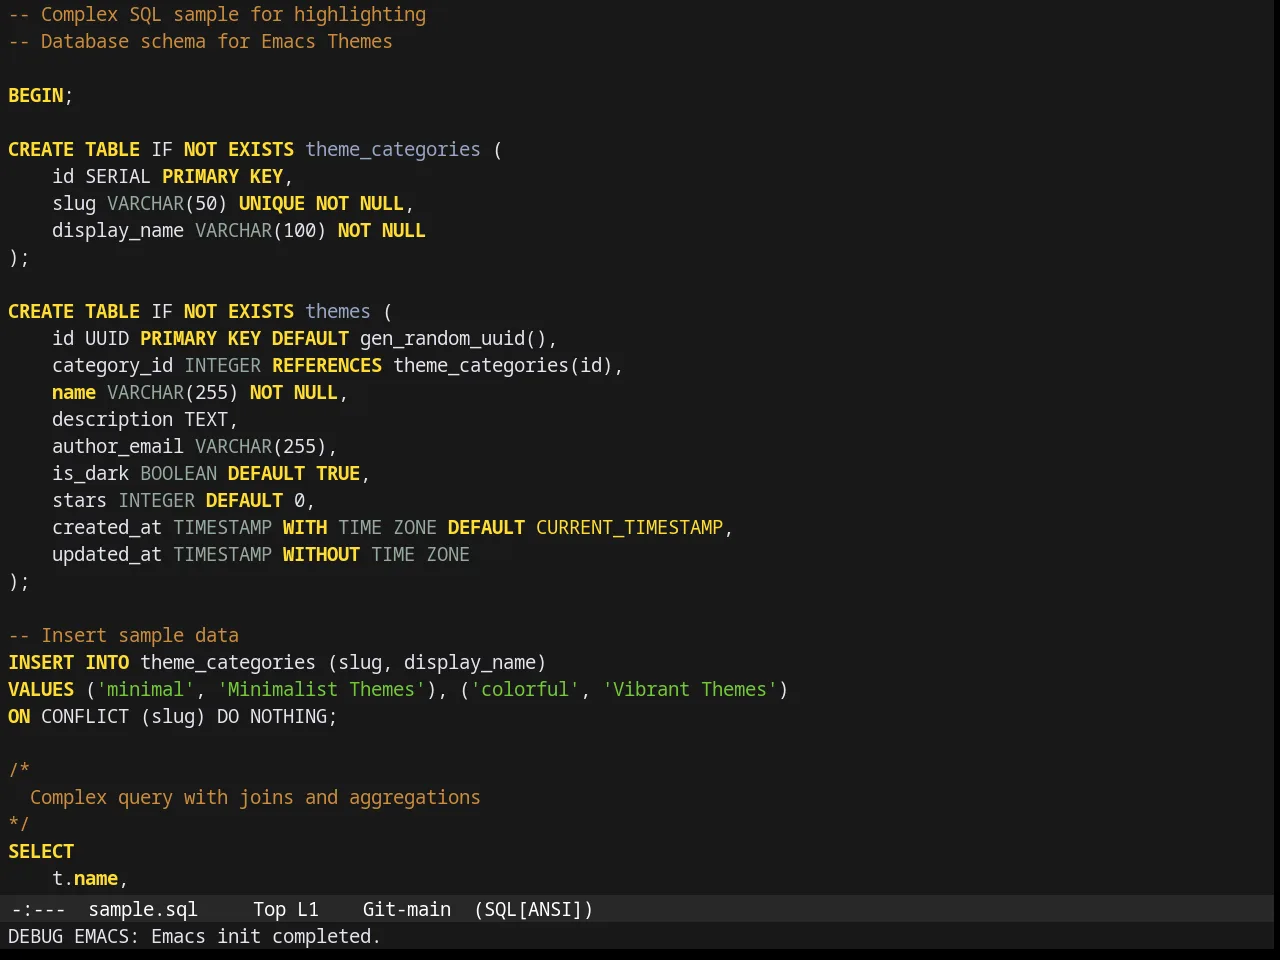
Task: Click 'Minimalist Themes' string literal
Action: coord(321,689)
